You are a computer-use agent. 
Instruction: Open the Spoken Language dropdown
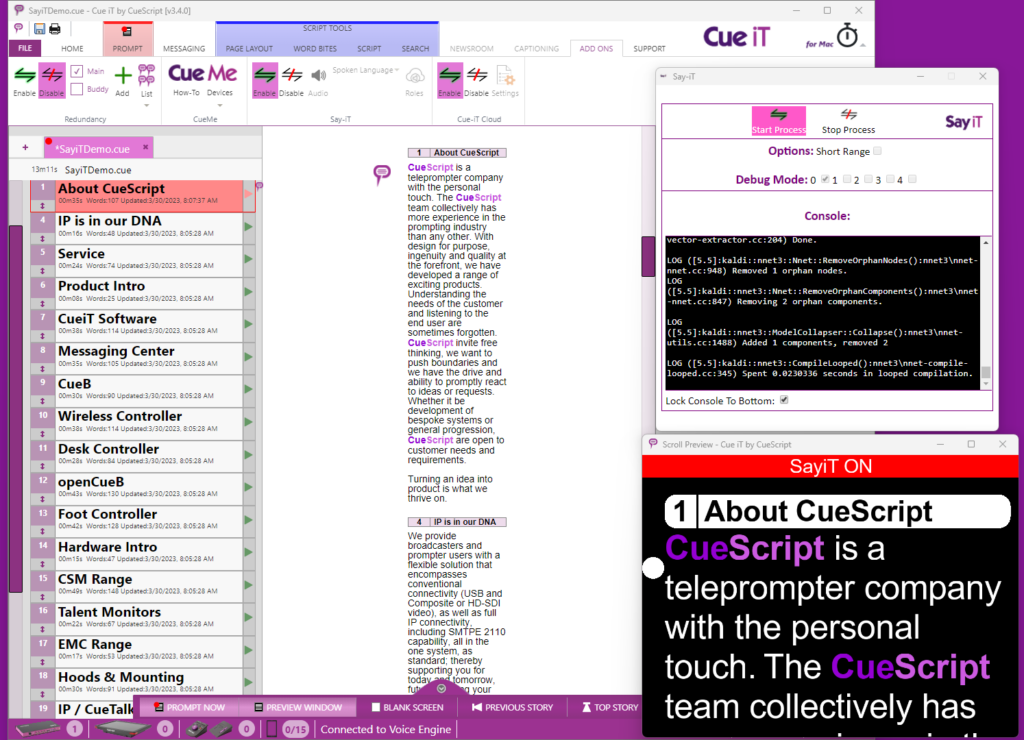tap(371, 69)
